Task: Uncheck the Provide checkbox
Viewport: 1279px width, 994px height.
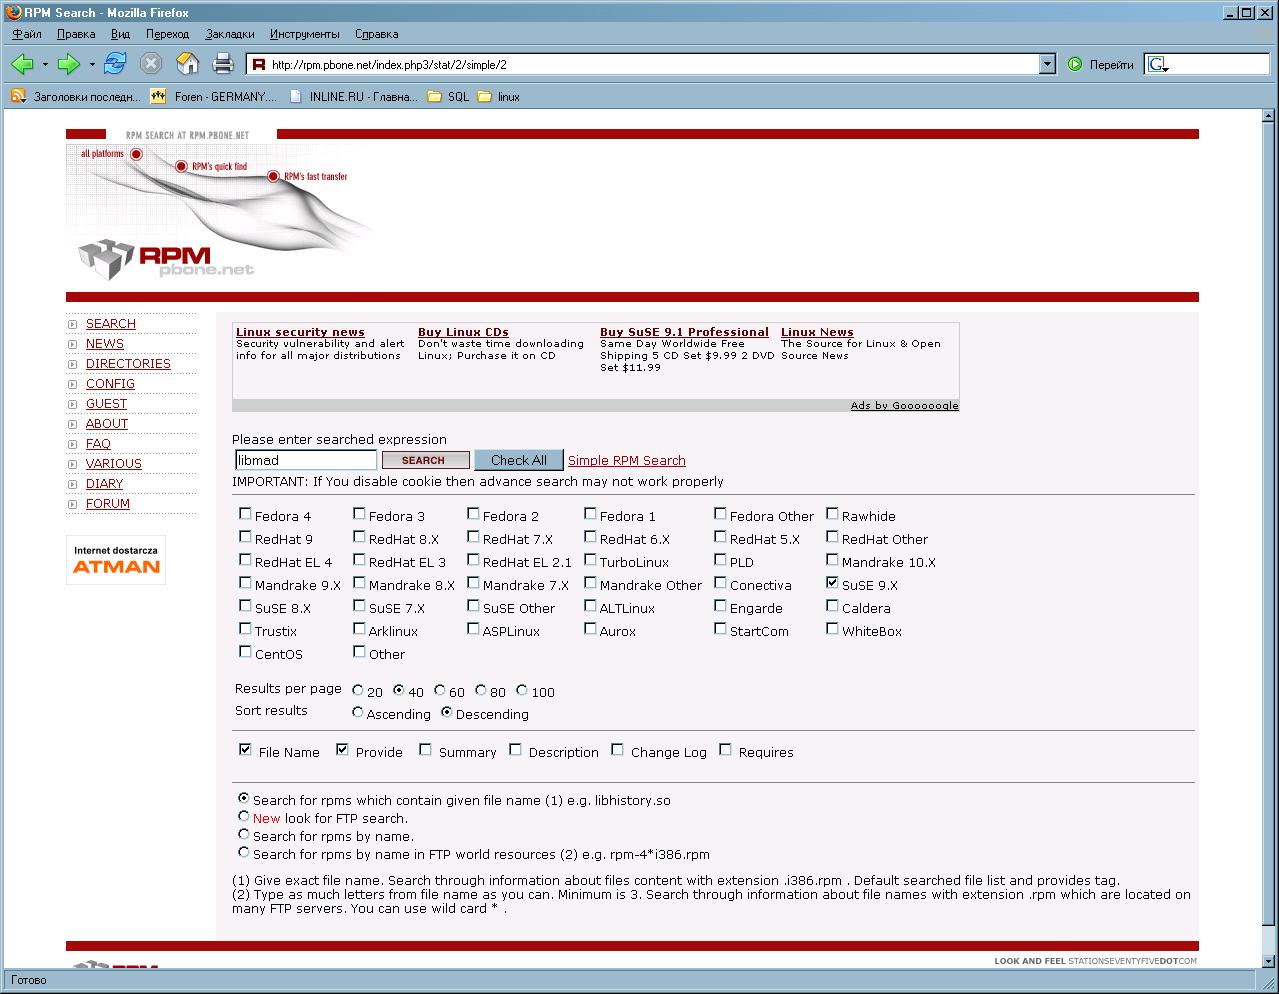Action: 342,750
